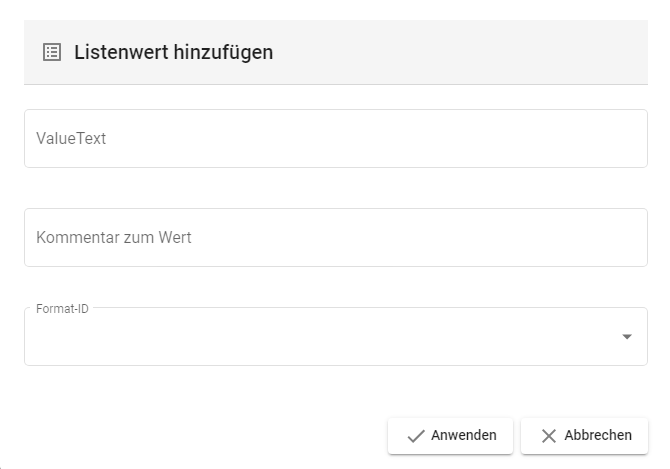Image resolution: width=670 pixels, height=469 pixels.
Task: Apply the list value with Anwenden label
Action: pyautogui.click(x=463, y=436)
